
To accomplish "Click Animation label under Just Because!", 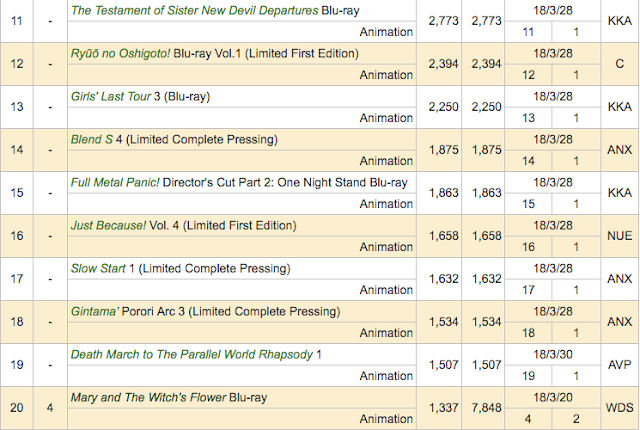I will [x=386, y=247].
